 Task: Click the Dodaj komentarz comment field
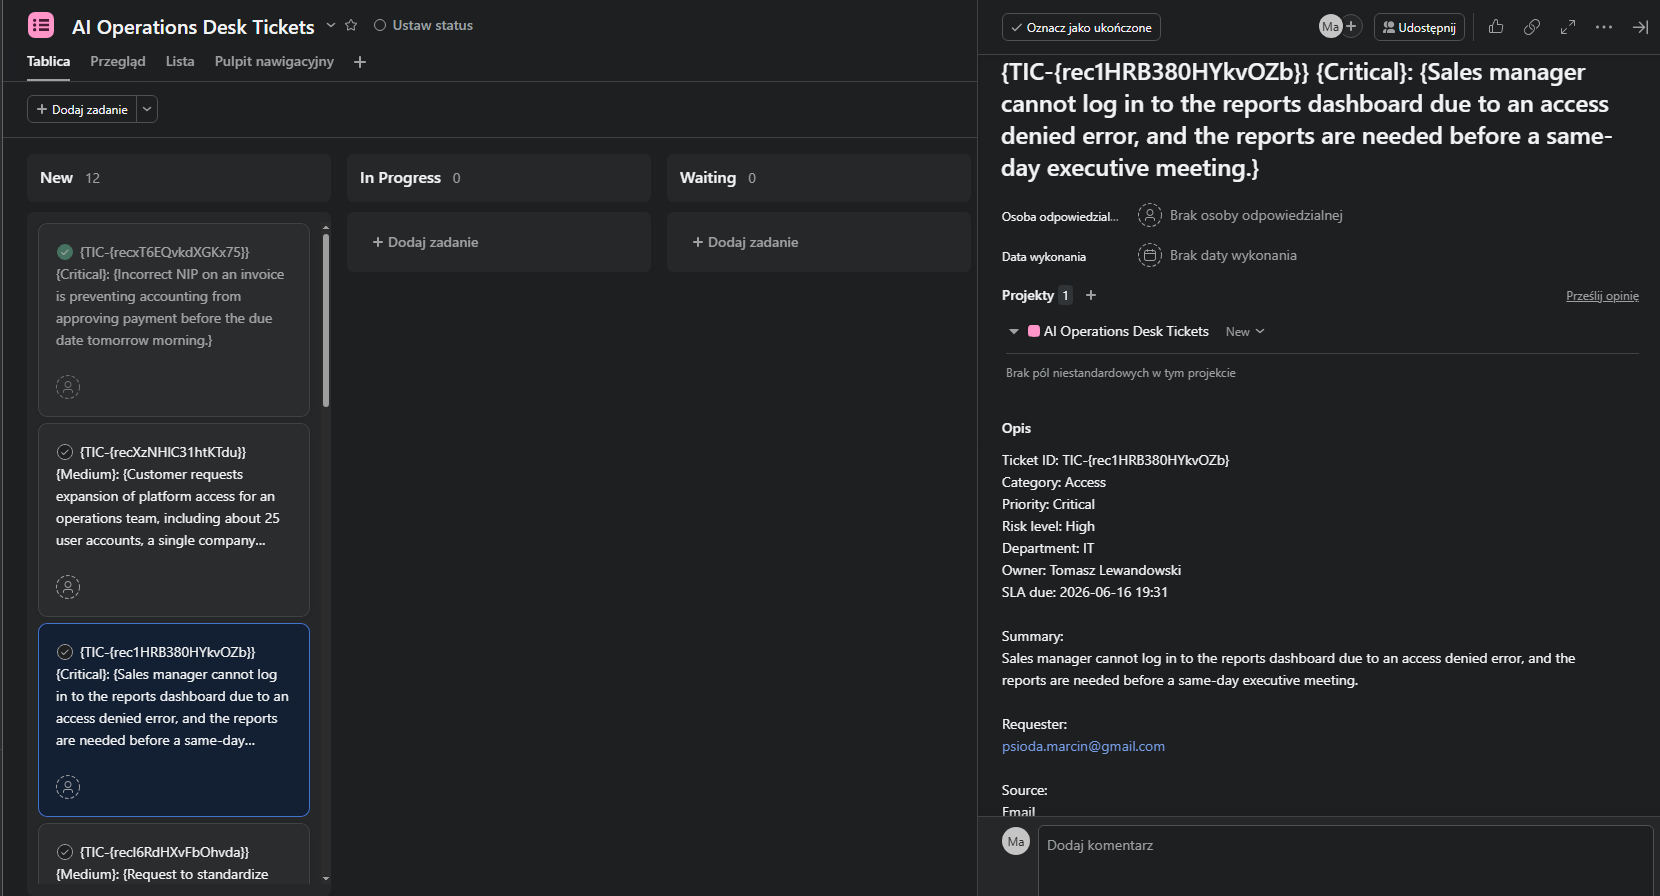tap(1345, 860)
